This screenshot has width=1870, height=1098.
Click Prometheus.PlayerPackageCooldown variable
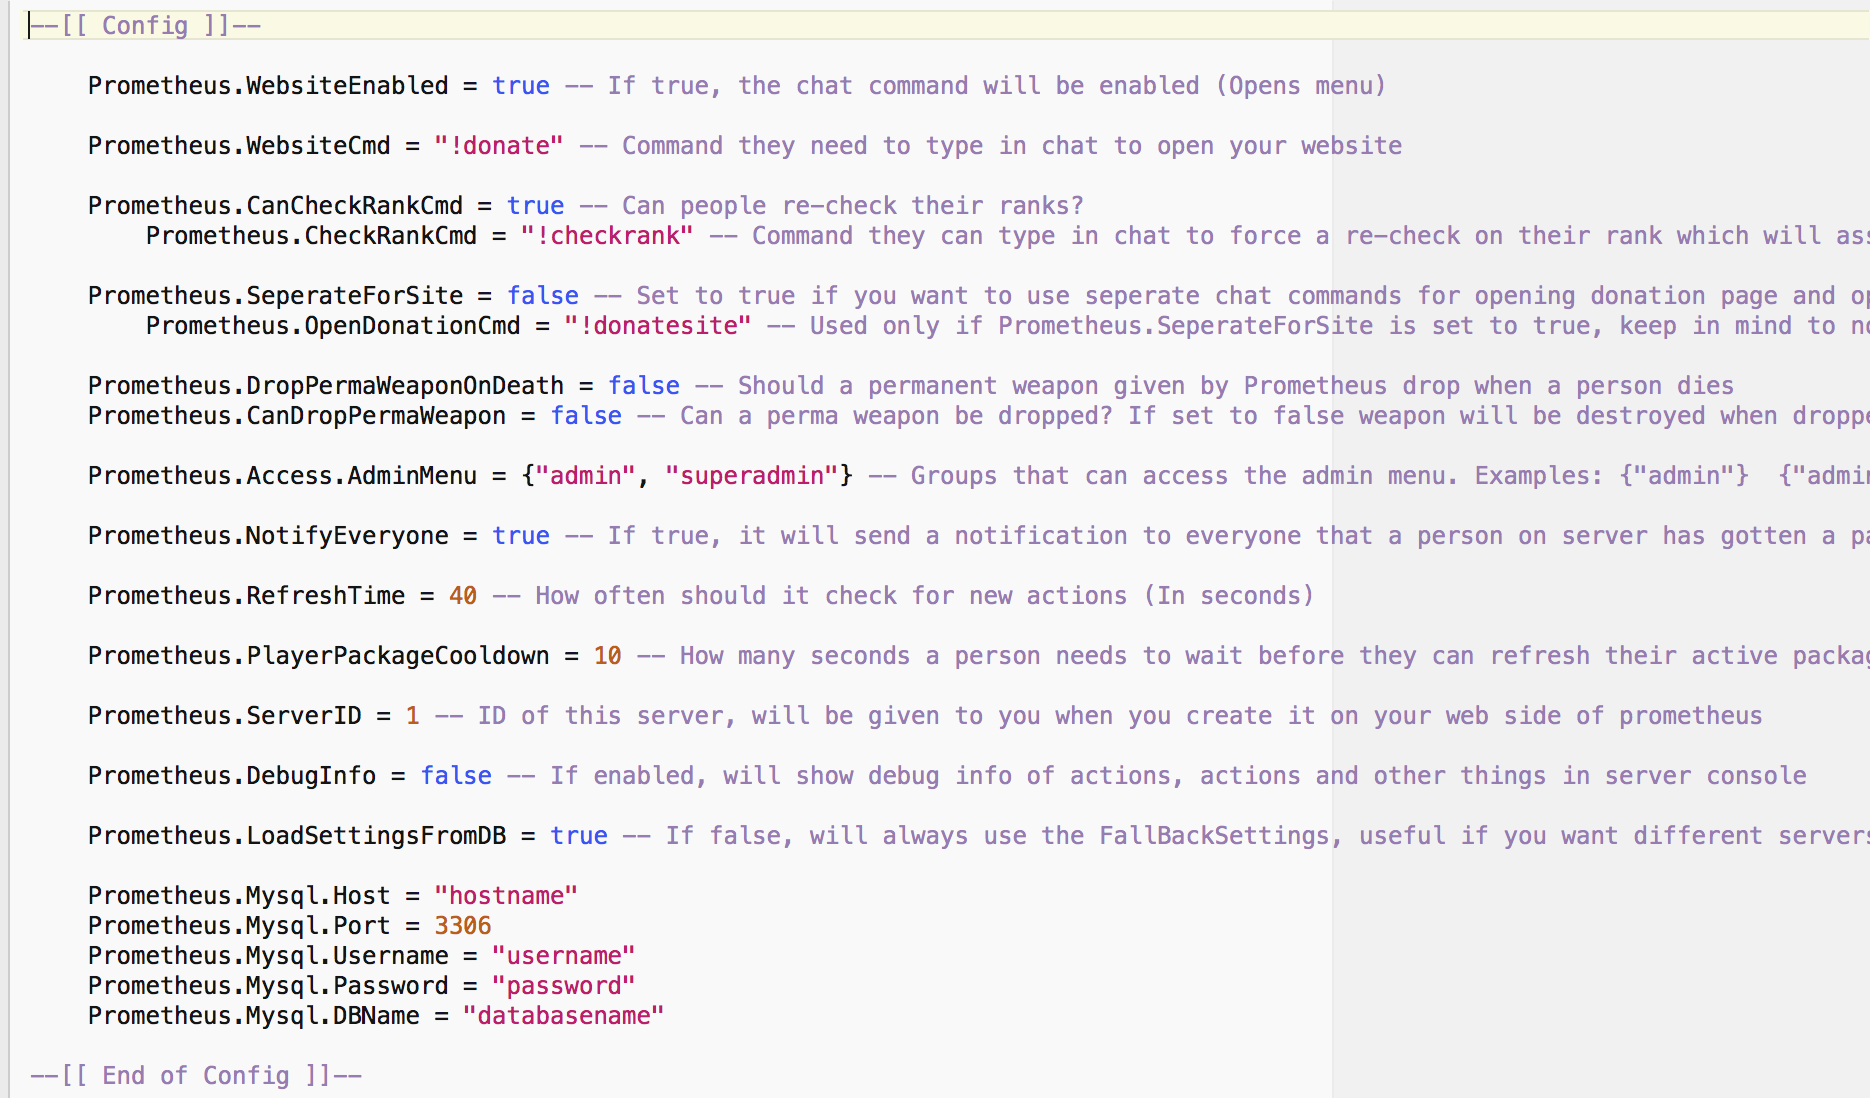pyautogui.click(x=318, y=656)
